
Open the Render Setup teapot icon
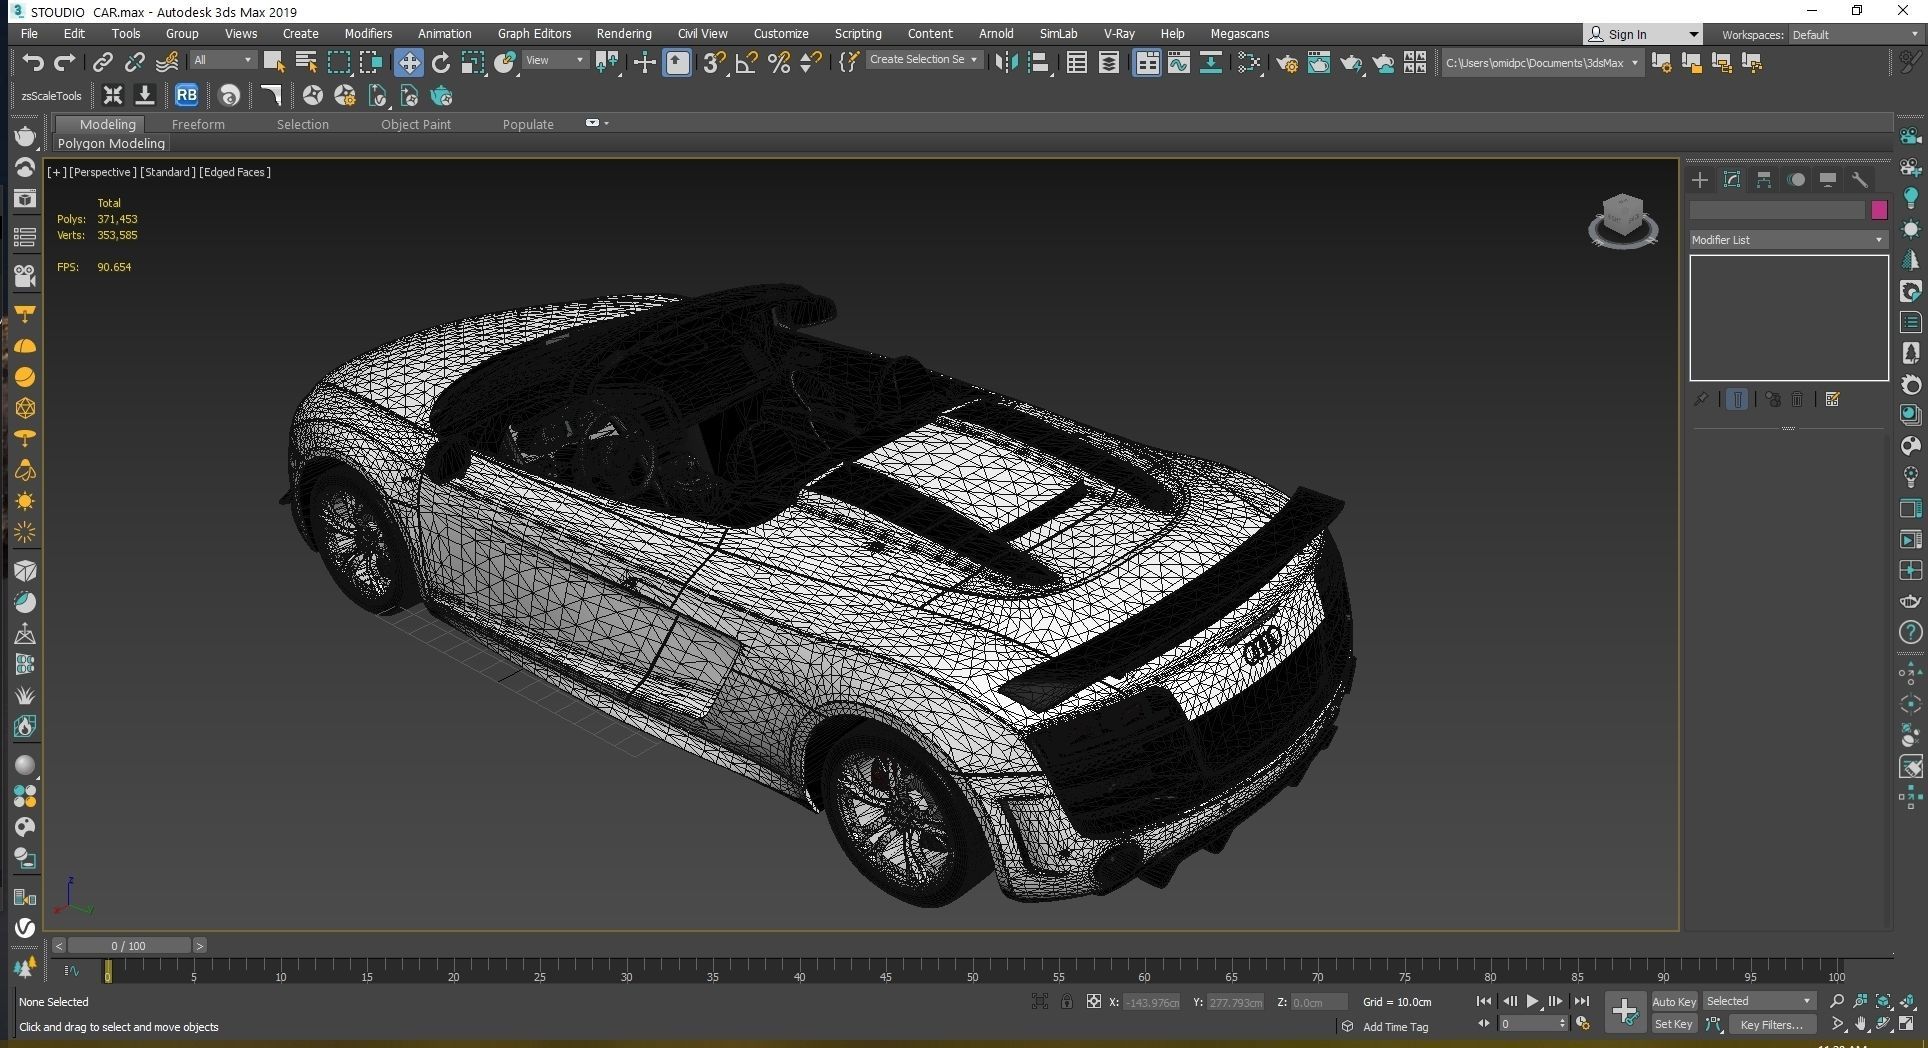pos(1287,63)
